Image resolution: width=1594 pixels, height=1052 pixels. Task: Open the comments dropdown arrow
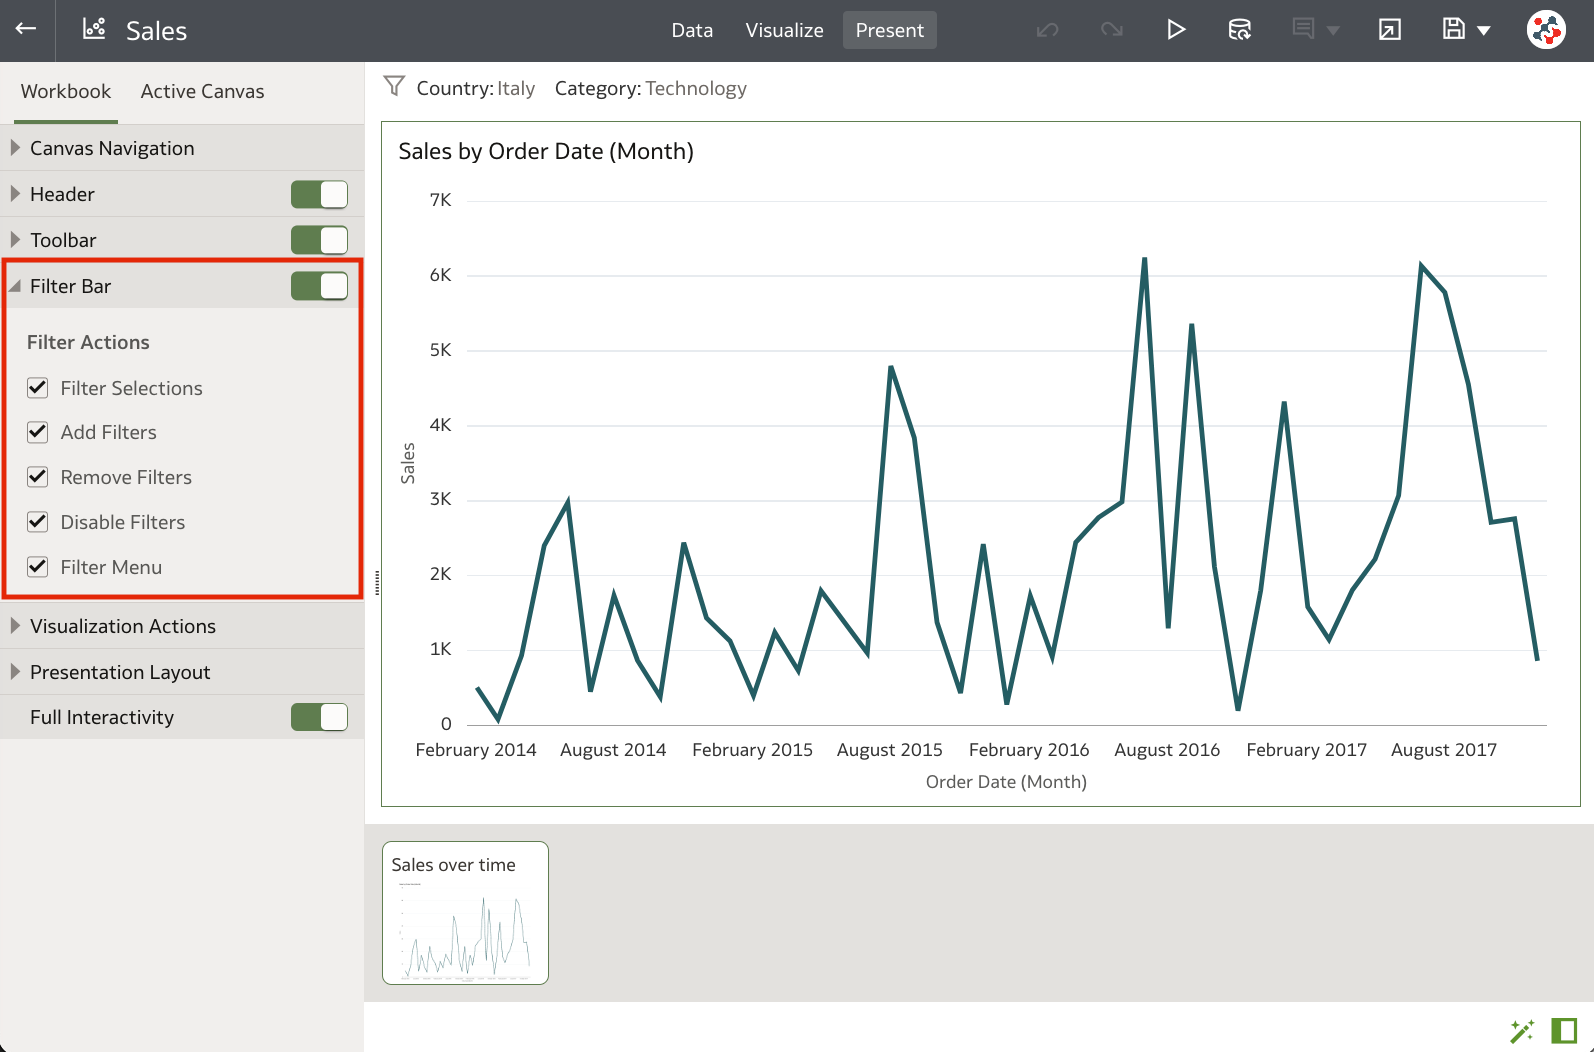click(1333, 31)
